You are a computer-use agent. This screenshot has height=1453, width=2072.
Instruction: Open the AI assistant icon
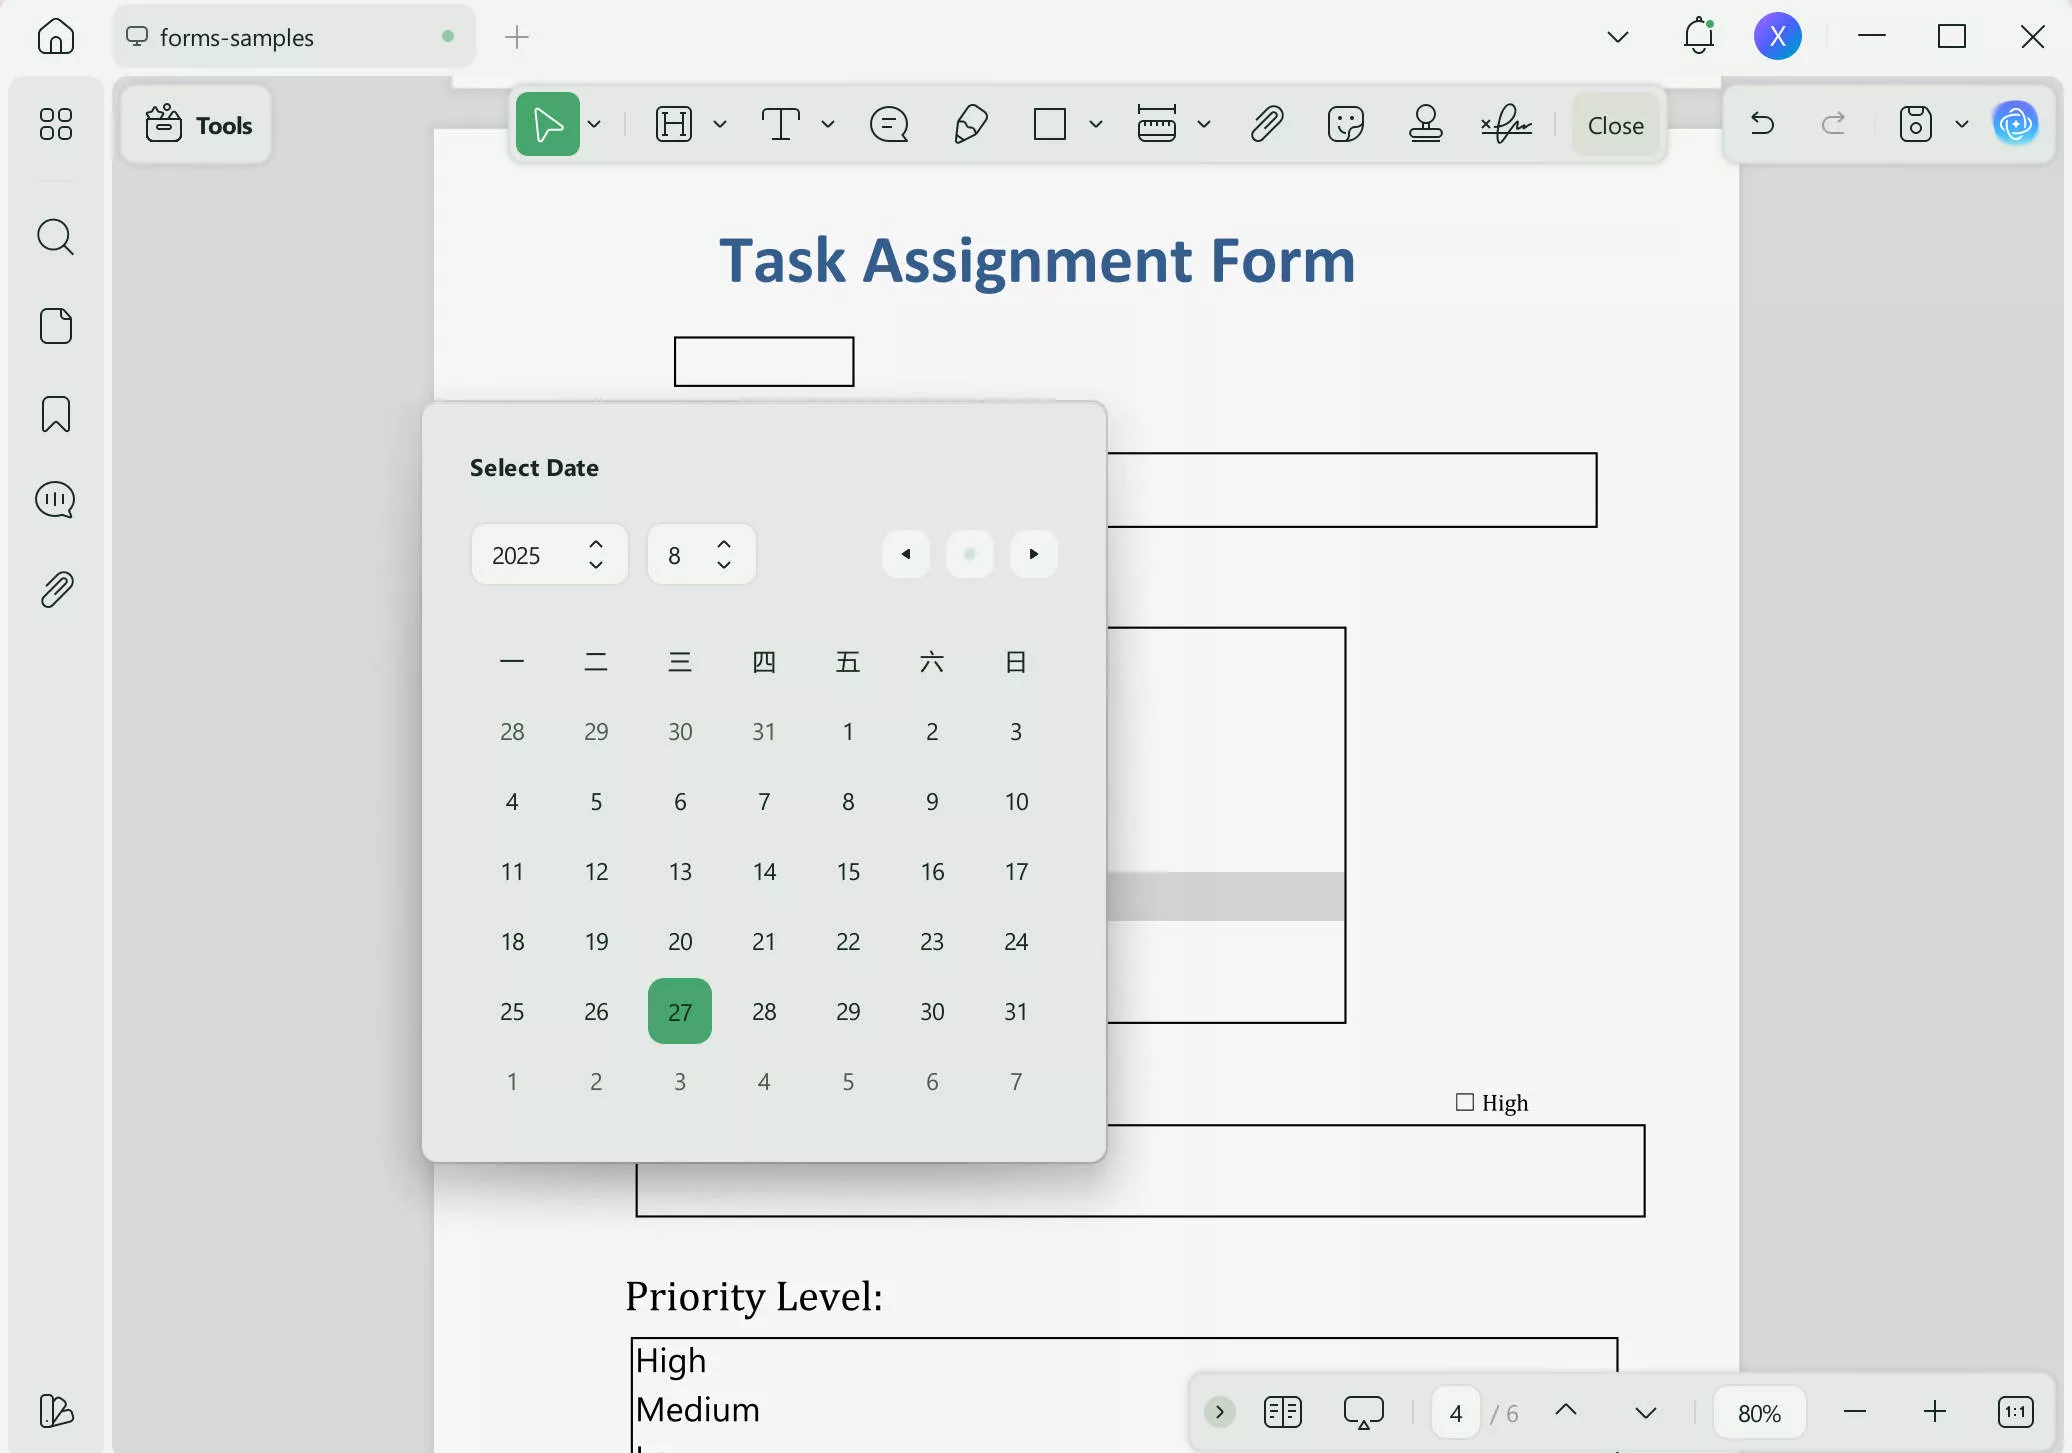point(2015,124)
